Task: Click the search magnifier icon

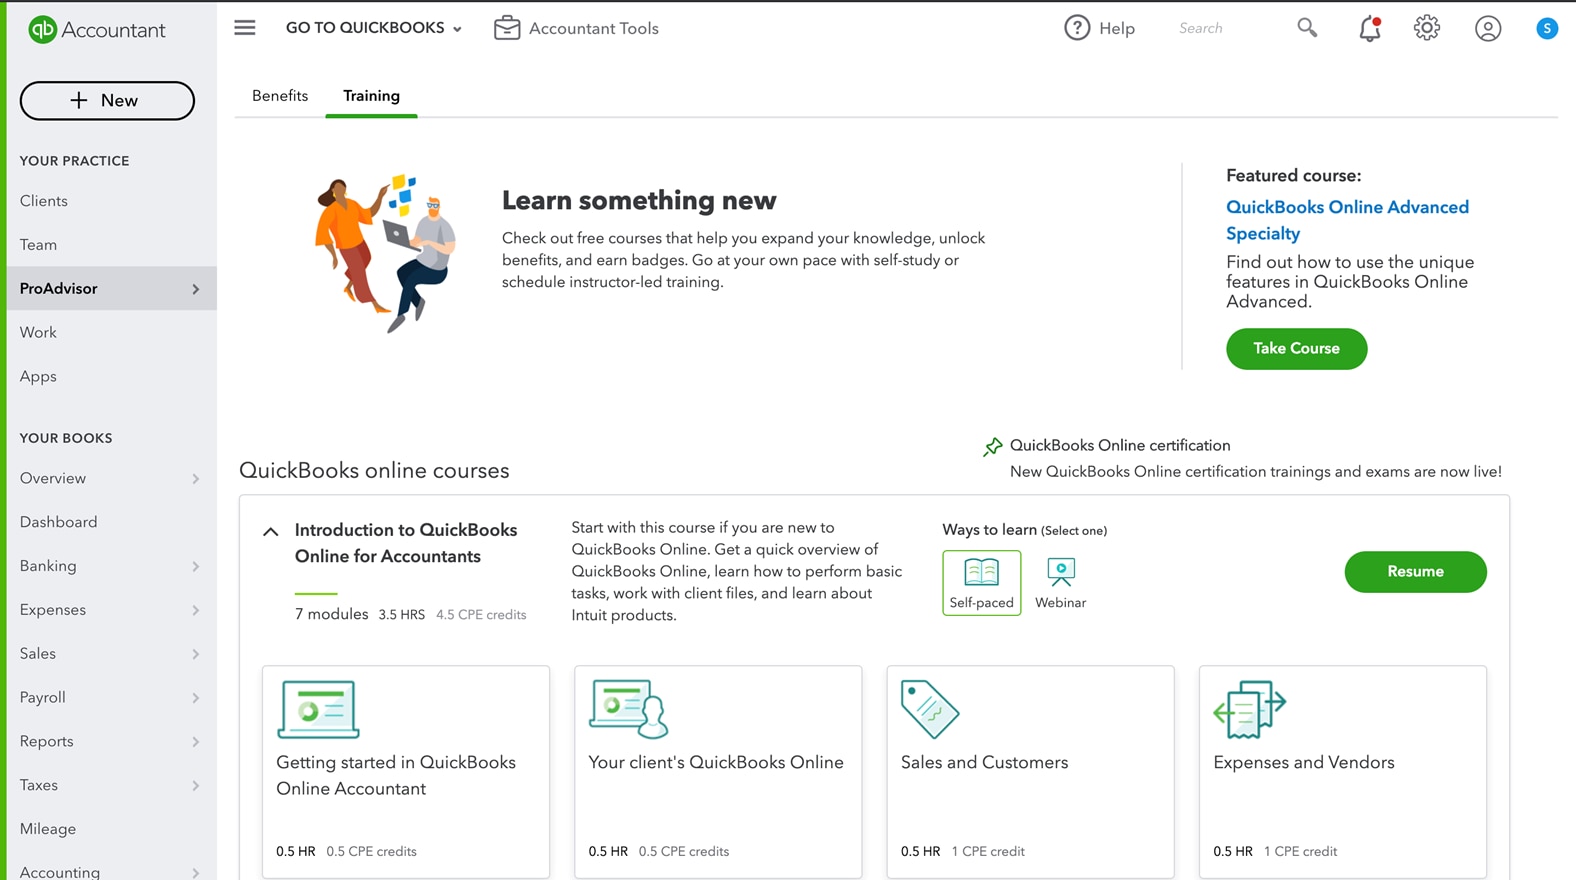Action: coord(1307,28)
